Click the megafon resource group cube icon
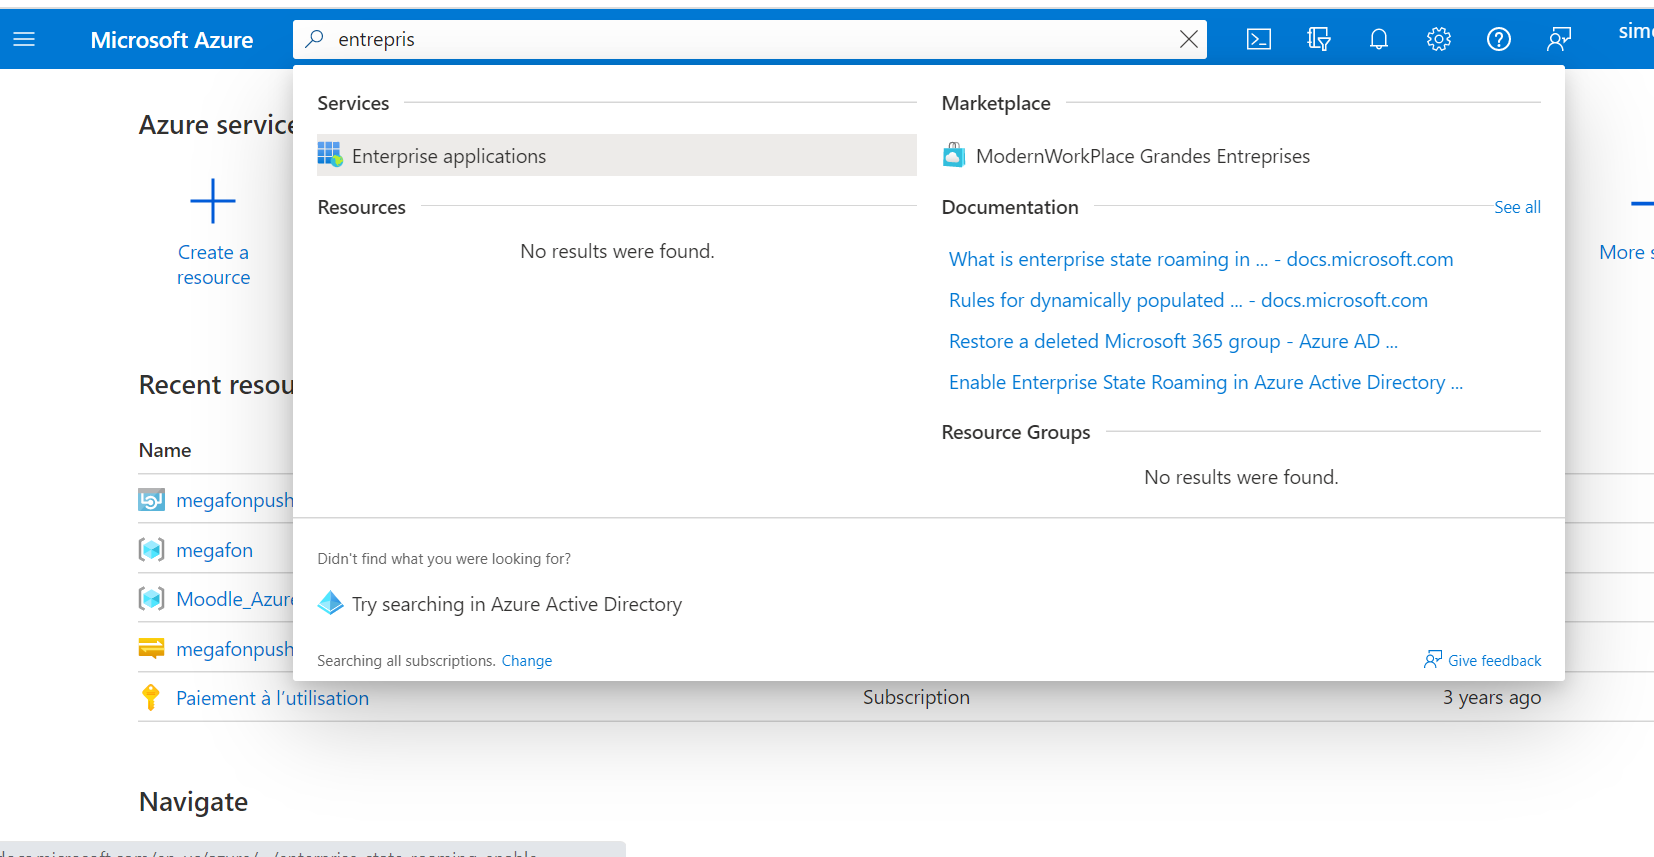 coord(151,550)
